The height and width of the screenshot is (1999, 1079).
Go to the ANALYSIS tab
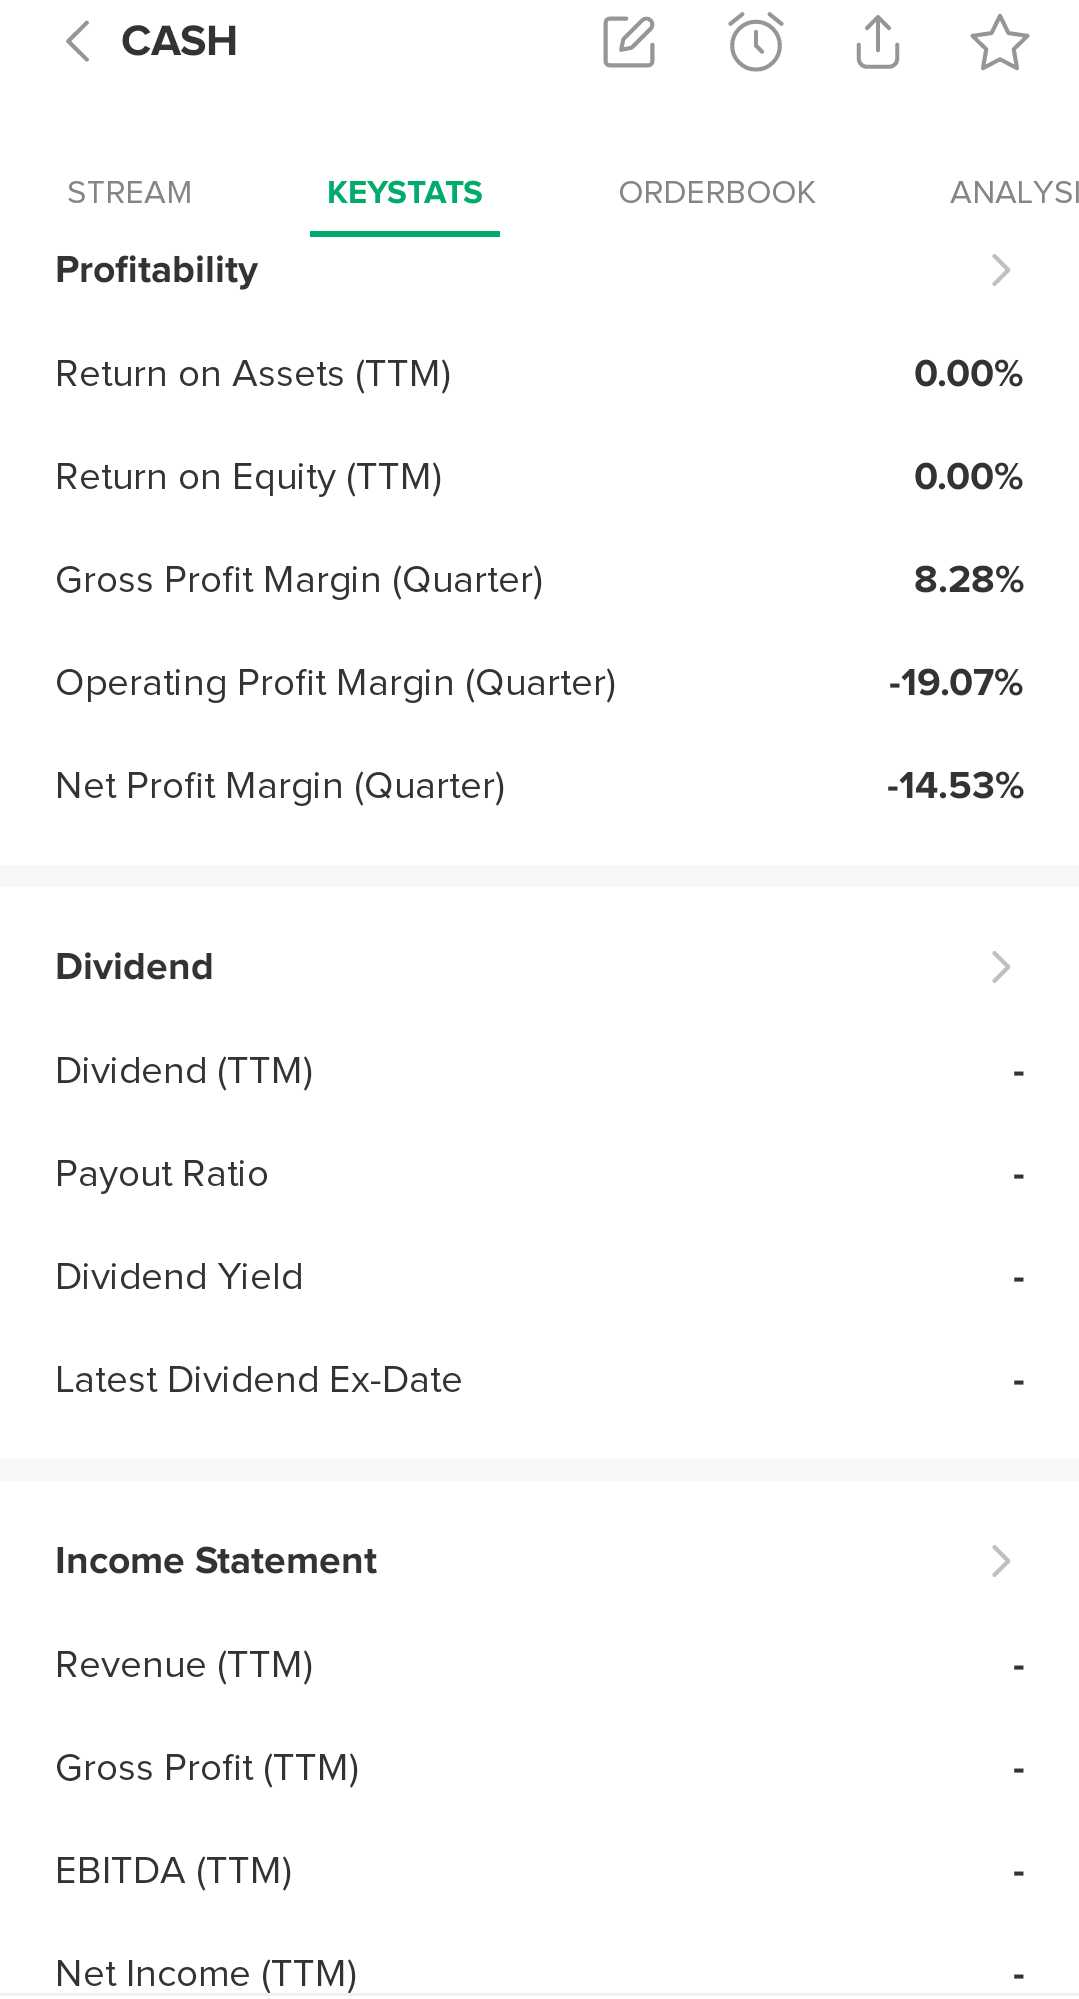coord(1012,192)
